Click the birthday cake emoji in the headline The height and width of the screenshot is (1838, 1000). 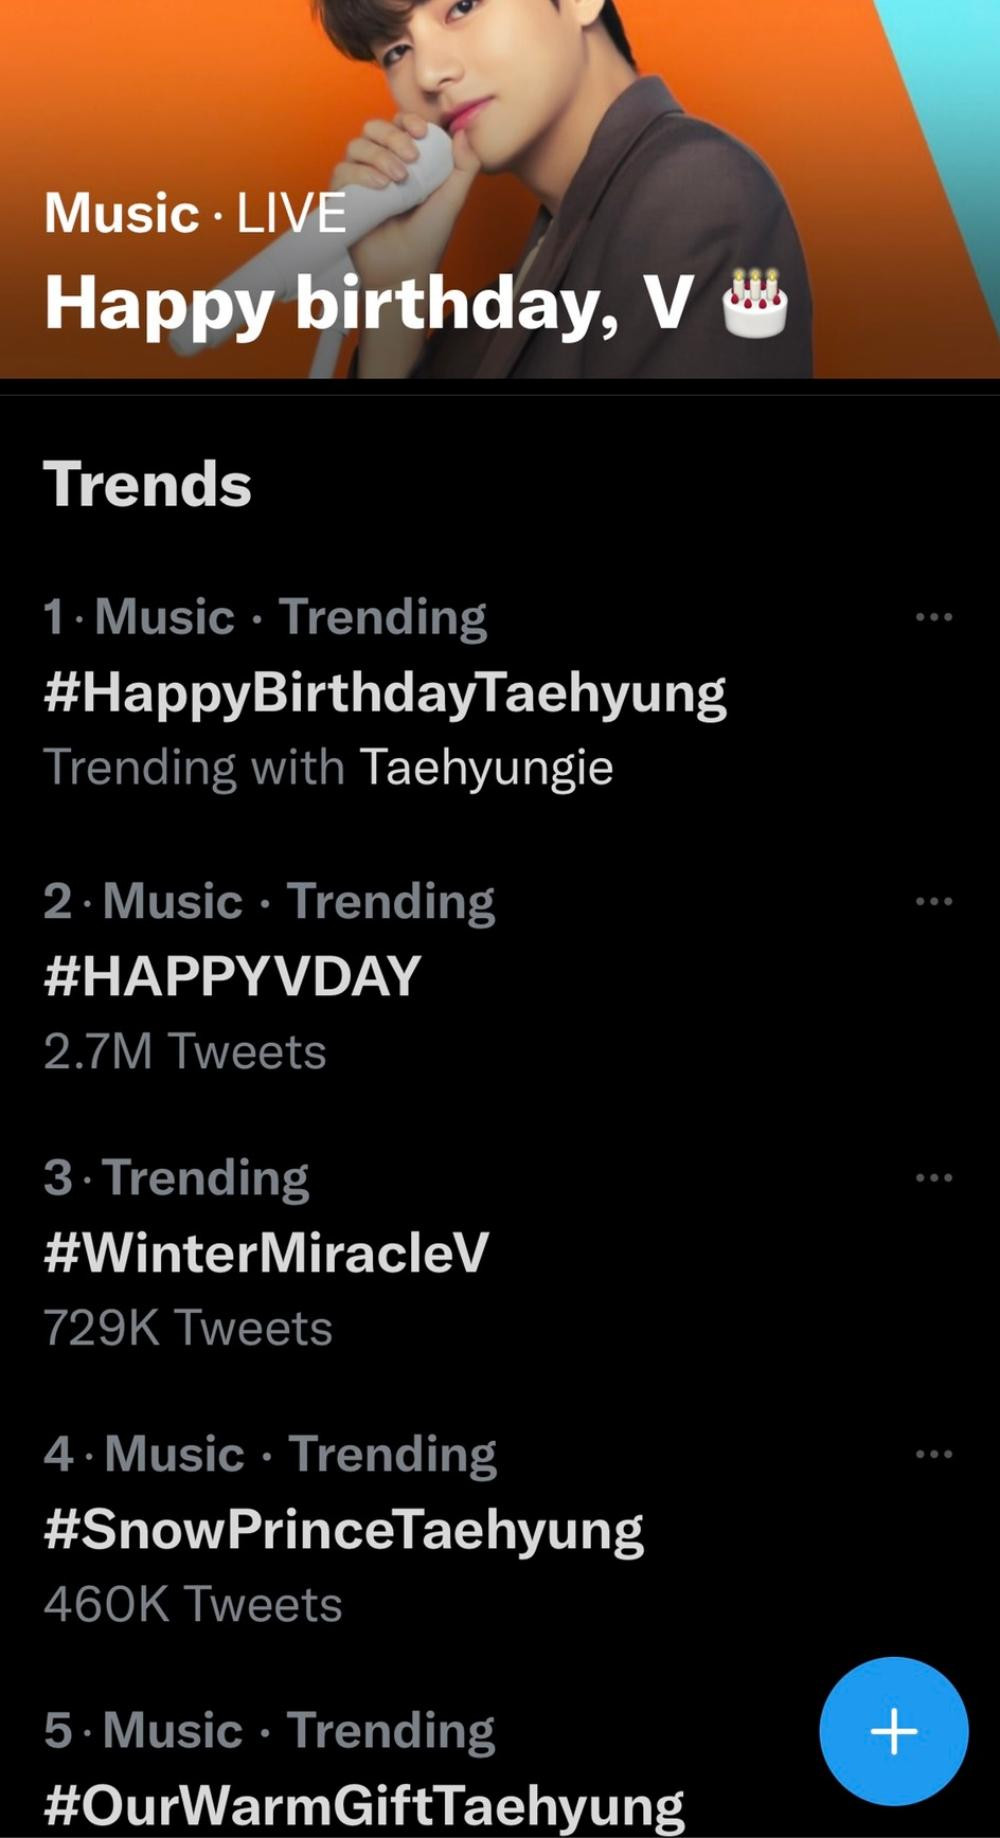[755, 301]
